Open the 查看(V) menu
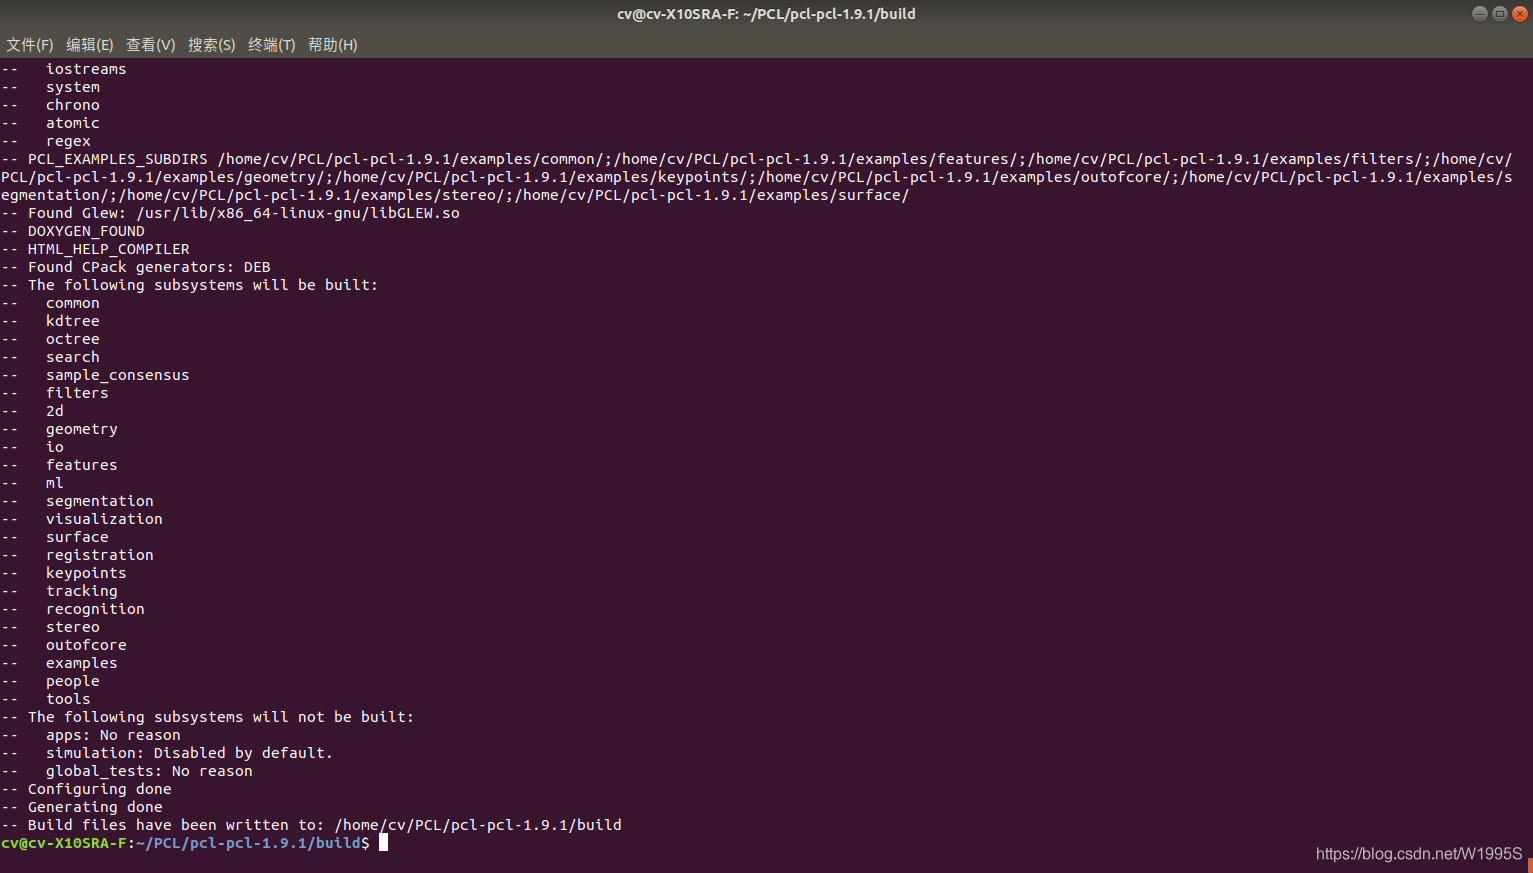The image size is (1533, 873). [x=151, y=45]
